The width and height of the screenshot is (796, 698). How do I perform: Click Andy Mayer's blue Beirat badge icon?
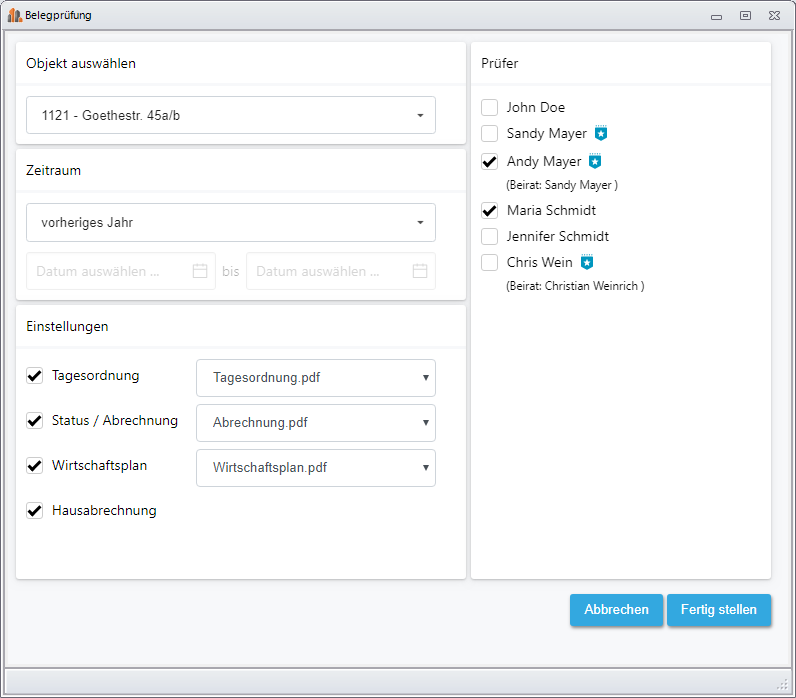click(x=594, y=161)
